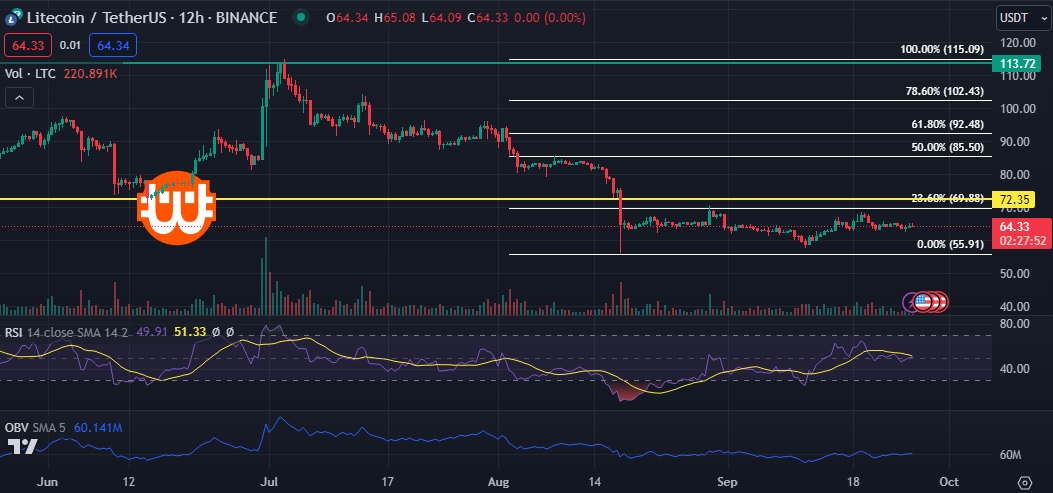Open the frontmost US flag economic event
The height and width of the screenshot is (493, 1053).
[x=923, y=303]
